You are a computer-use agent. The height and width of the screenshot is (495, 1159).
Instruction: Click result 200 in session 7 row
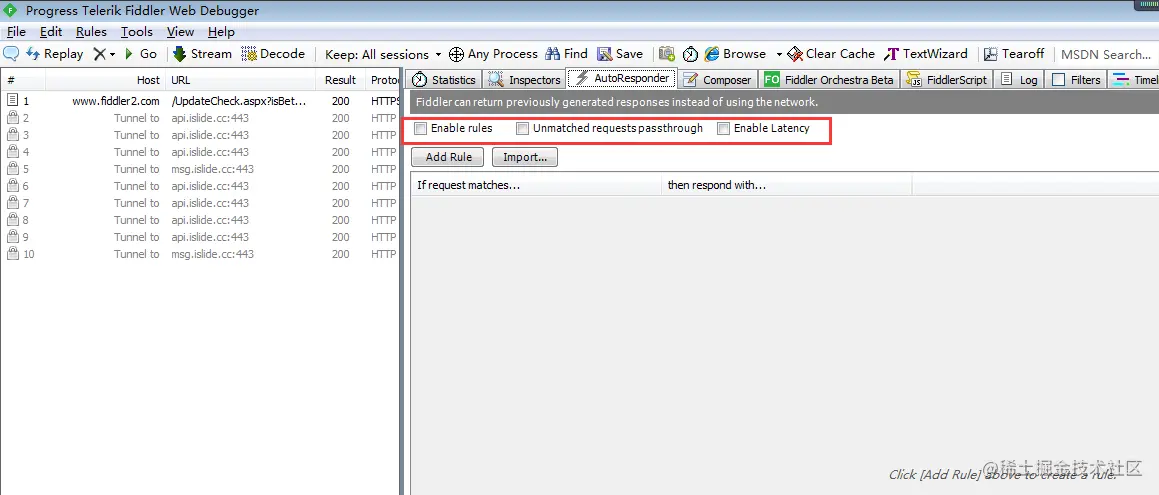pos(341,203)
